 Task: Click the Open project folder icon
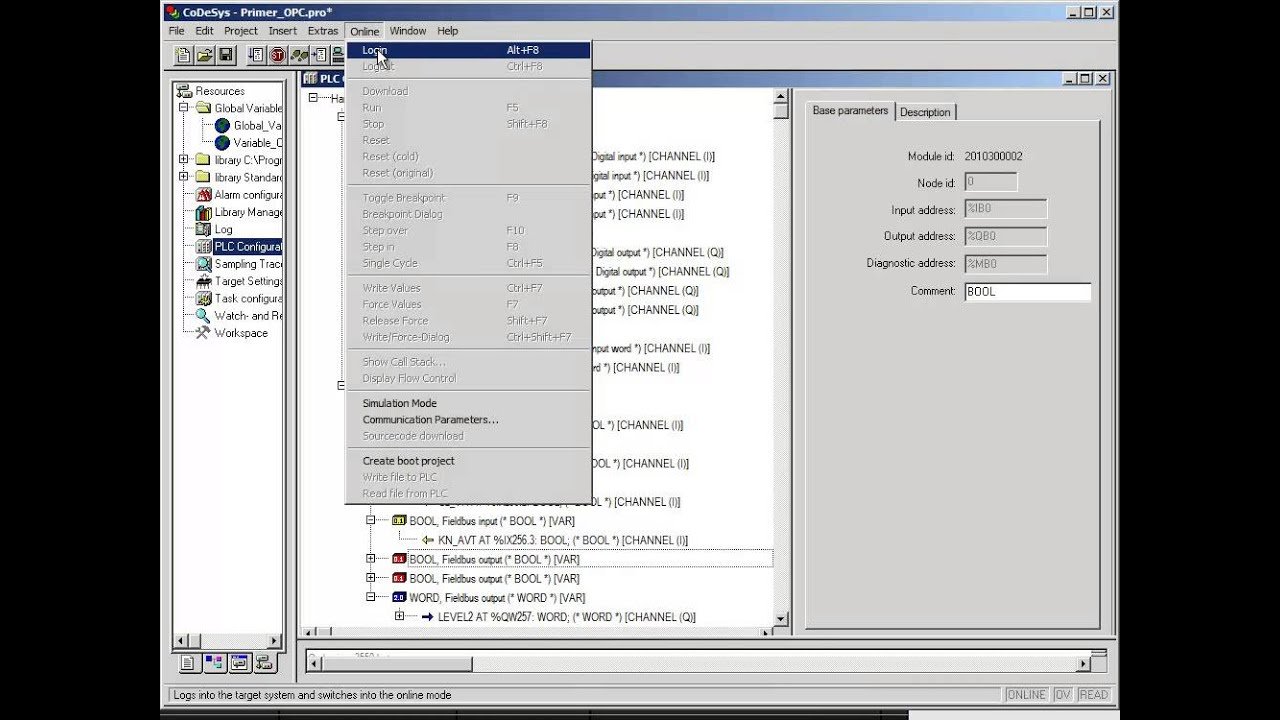[x=205, y=55]
